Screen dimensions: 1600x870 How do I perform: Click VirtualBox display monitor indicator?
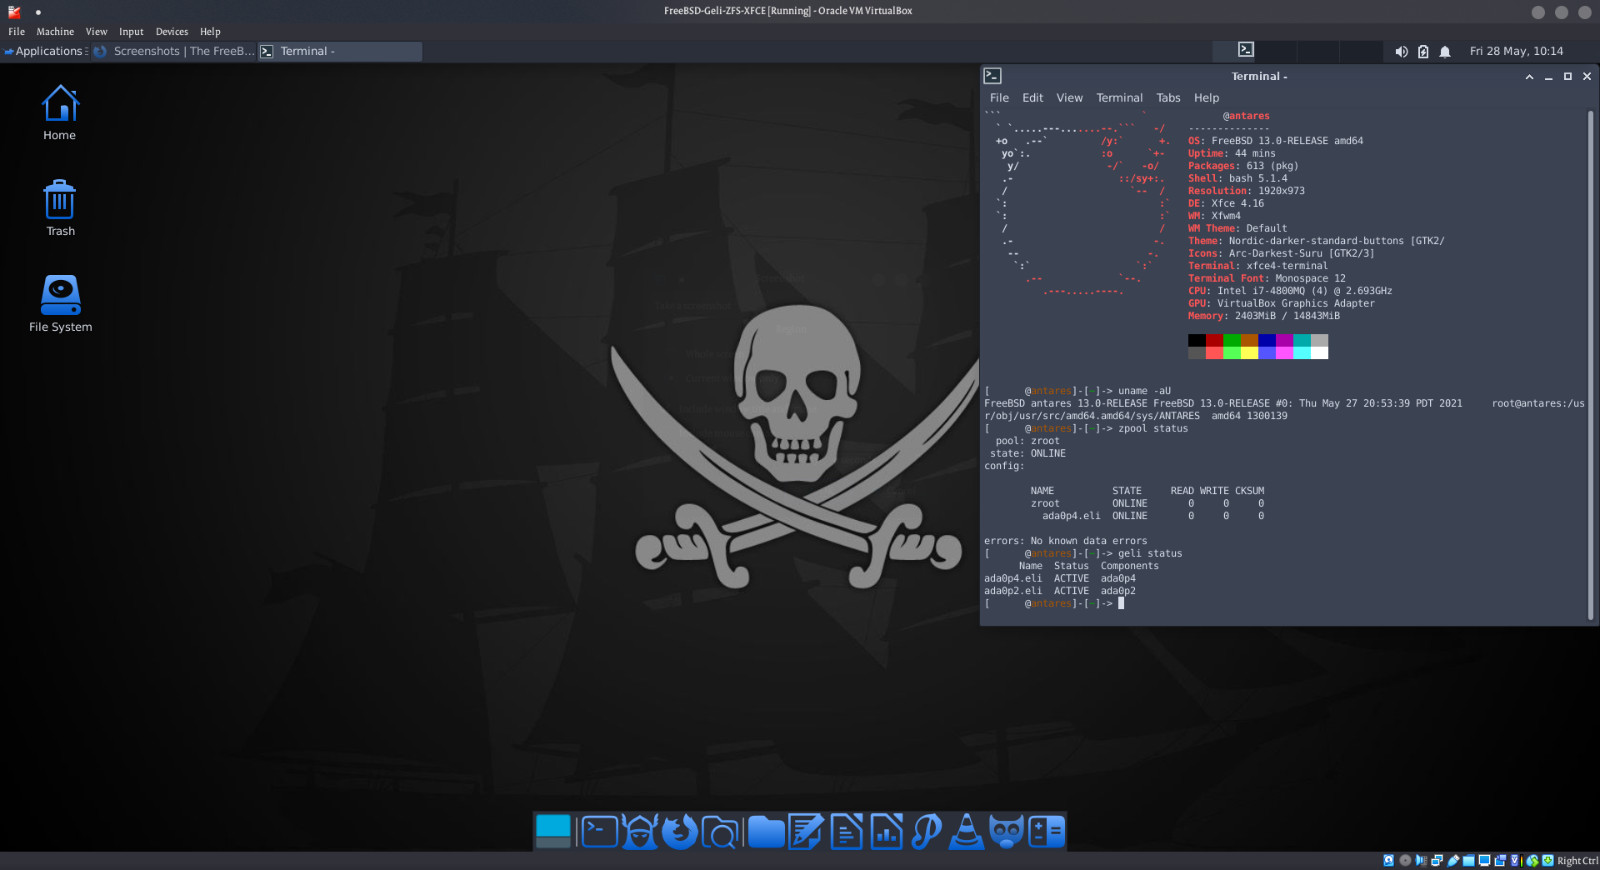(x=1484, y=860)
